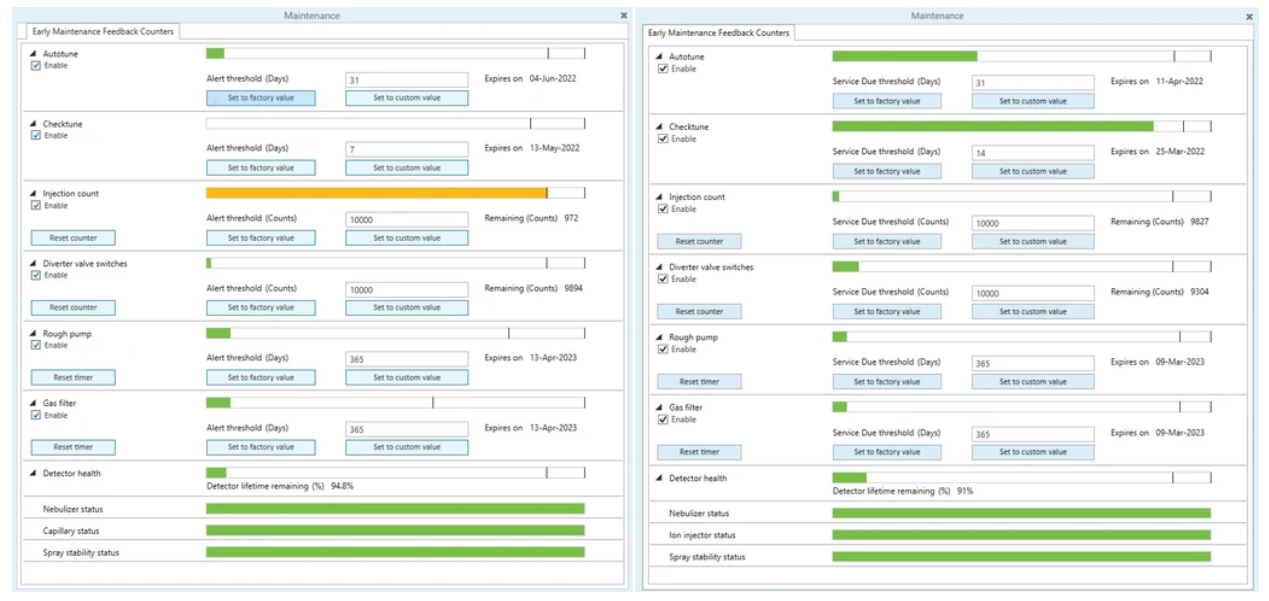Disable Diverter valve switches counter, right window
The width and height of the screenshot is (1269, 601).
[662, 279]
